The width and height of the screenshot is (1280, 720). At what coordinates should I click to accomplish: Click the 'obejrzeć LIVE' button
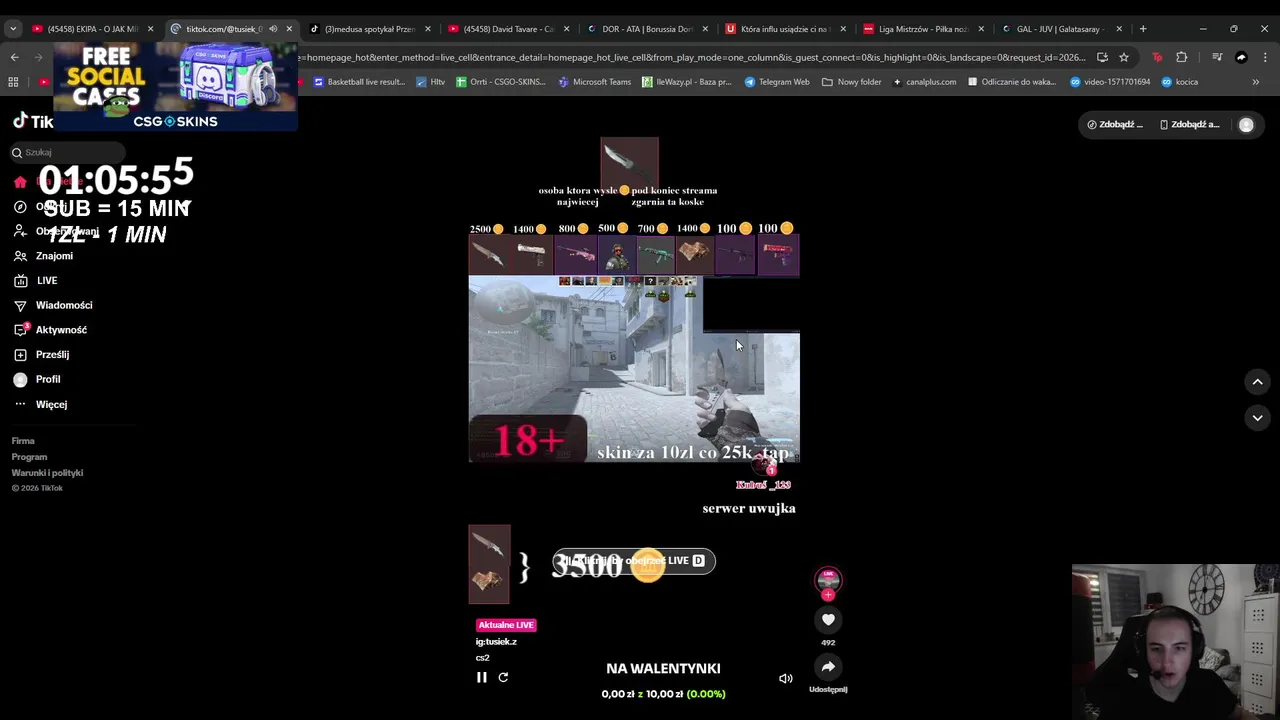(x=634, y=561)
